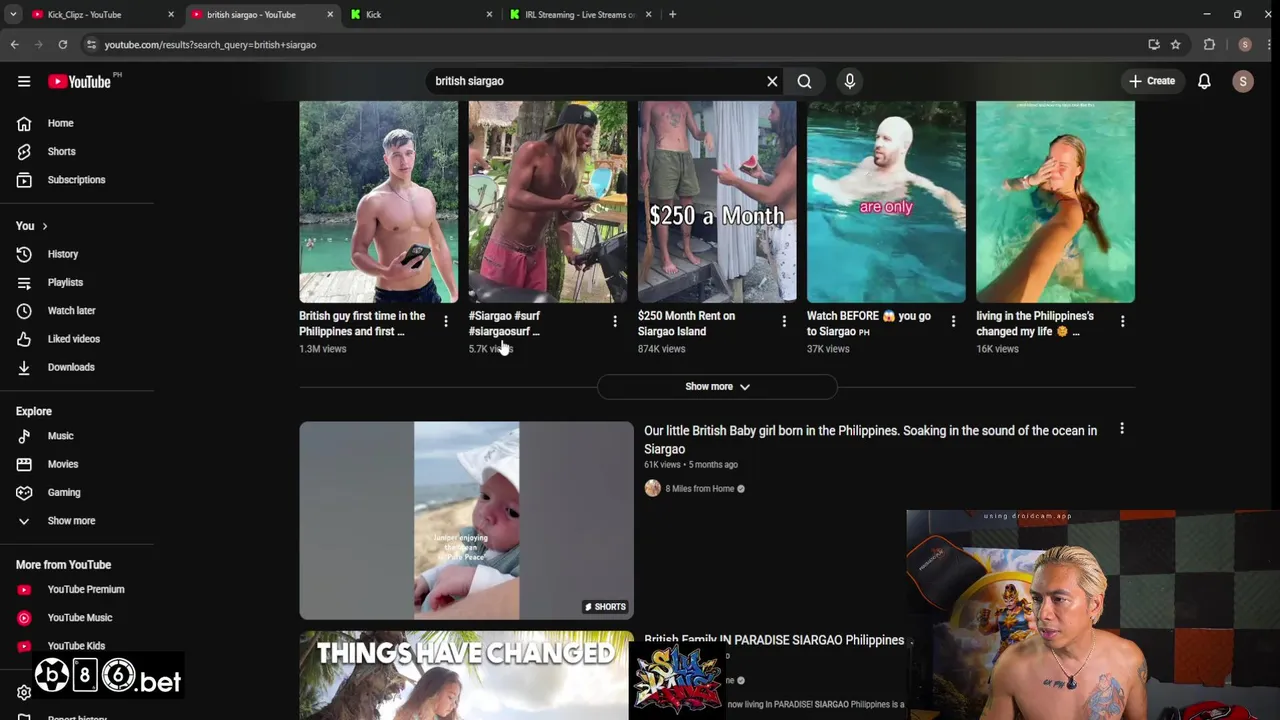
Task: Open the Chrome profile avatar
Action: point(1244,45)
